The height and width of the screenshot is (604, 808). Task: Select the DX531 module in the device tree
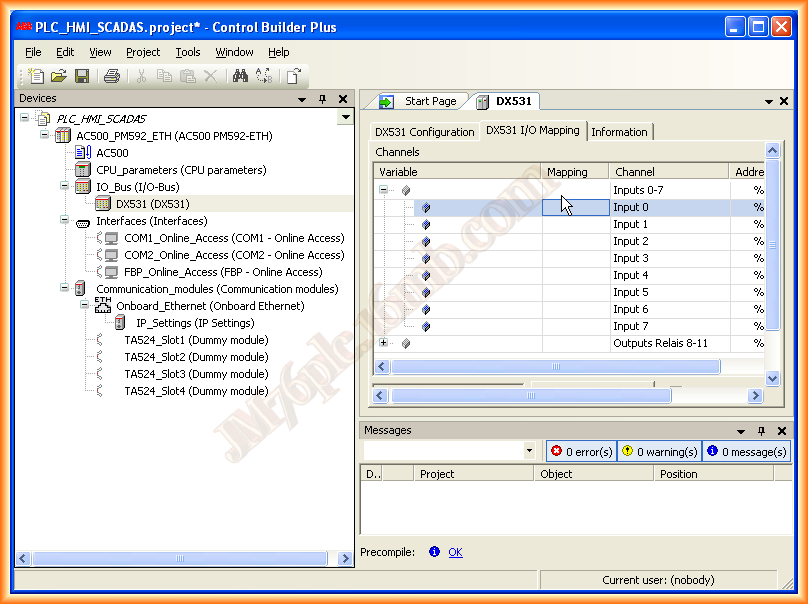tap(152, 204)
